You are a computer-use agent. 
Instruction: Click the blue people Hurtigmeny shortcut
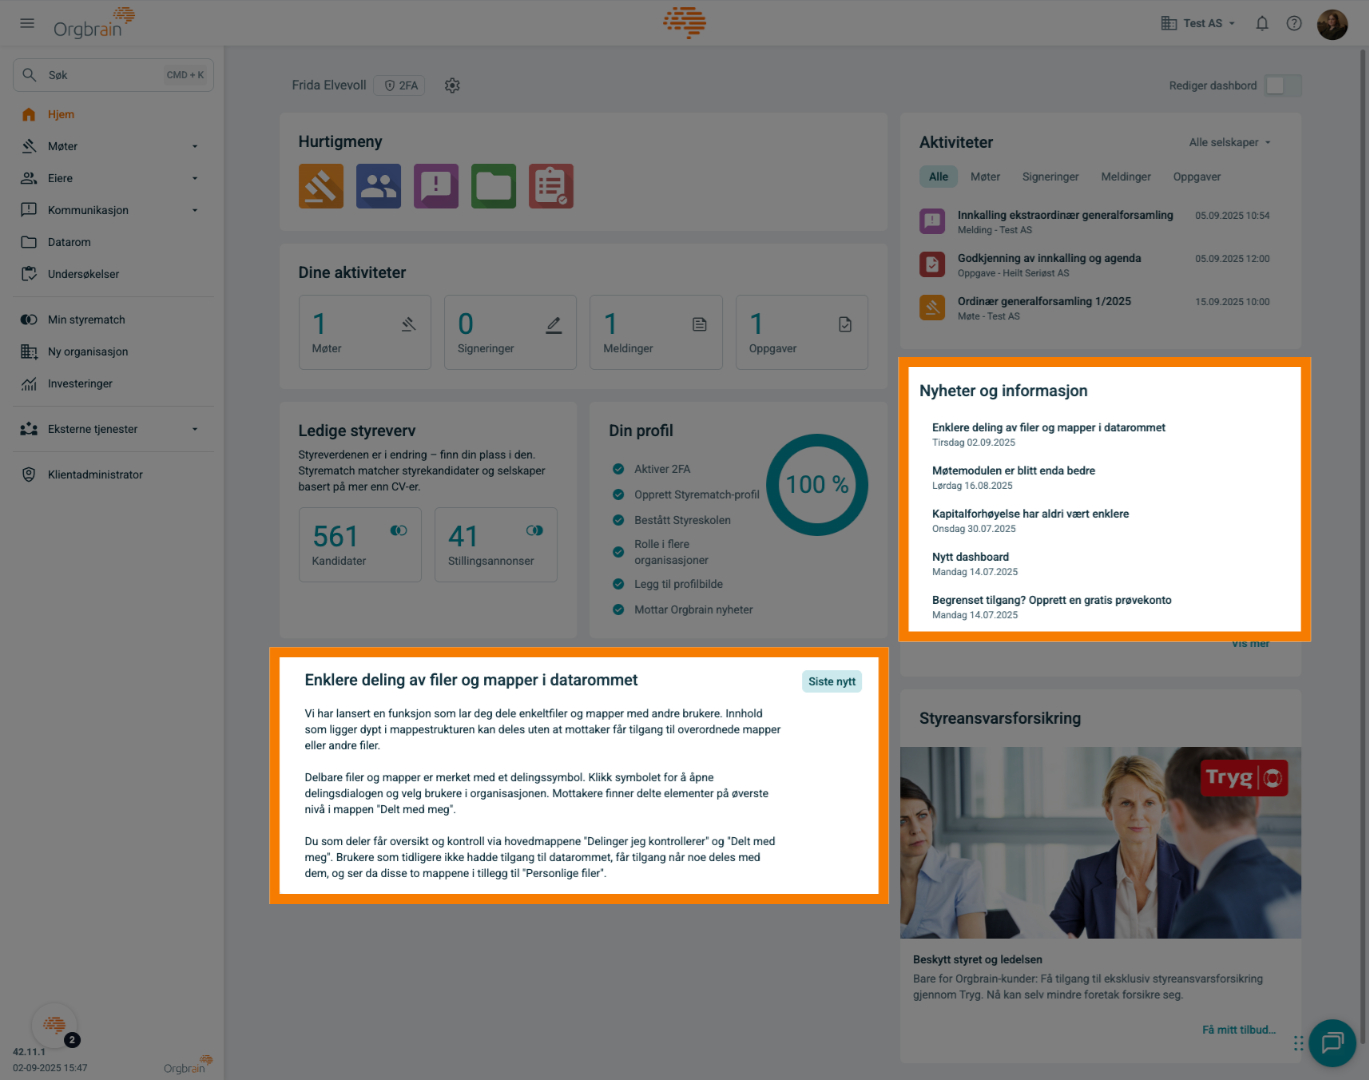pyautogui.click(x=378, y=186)
